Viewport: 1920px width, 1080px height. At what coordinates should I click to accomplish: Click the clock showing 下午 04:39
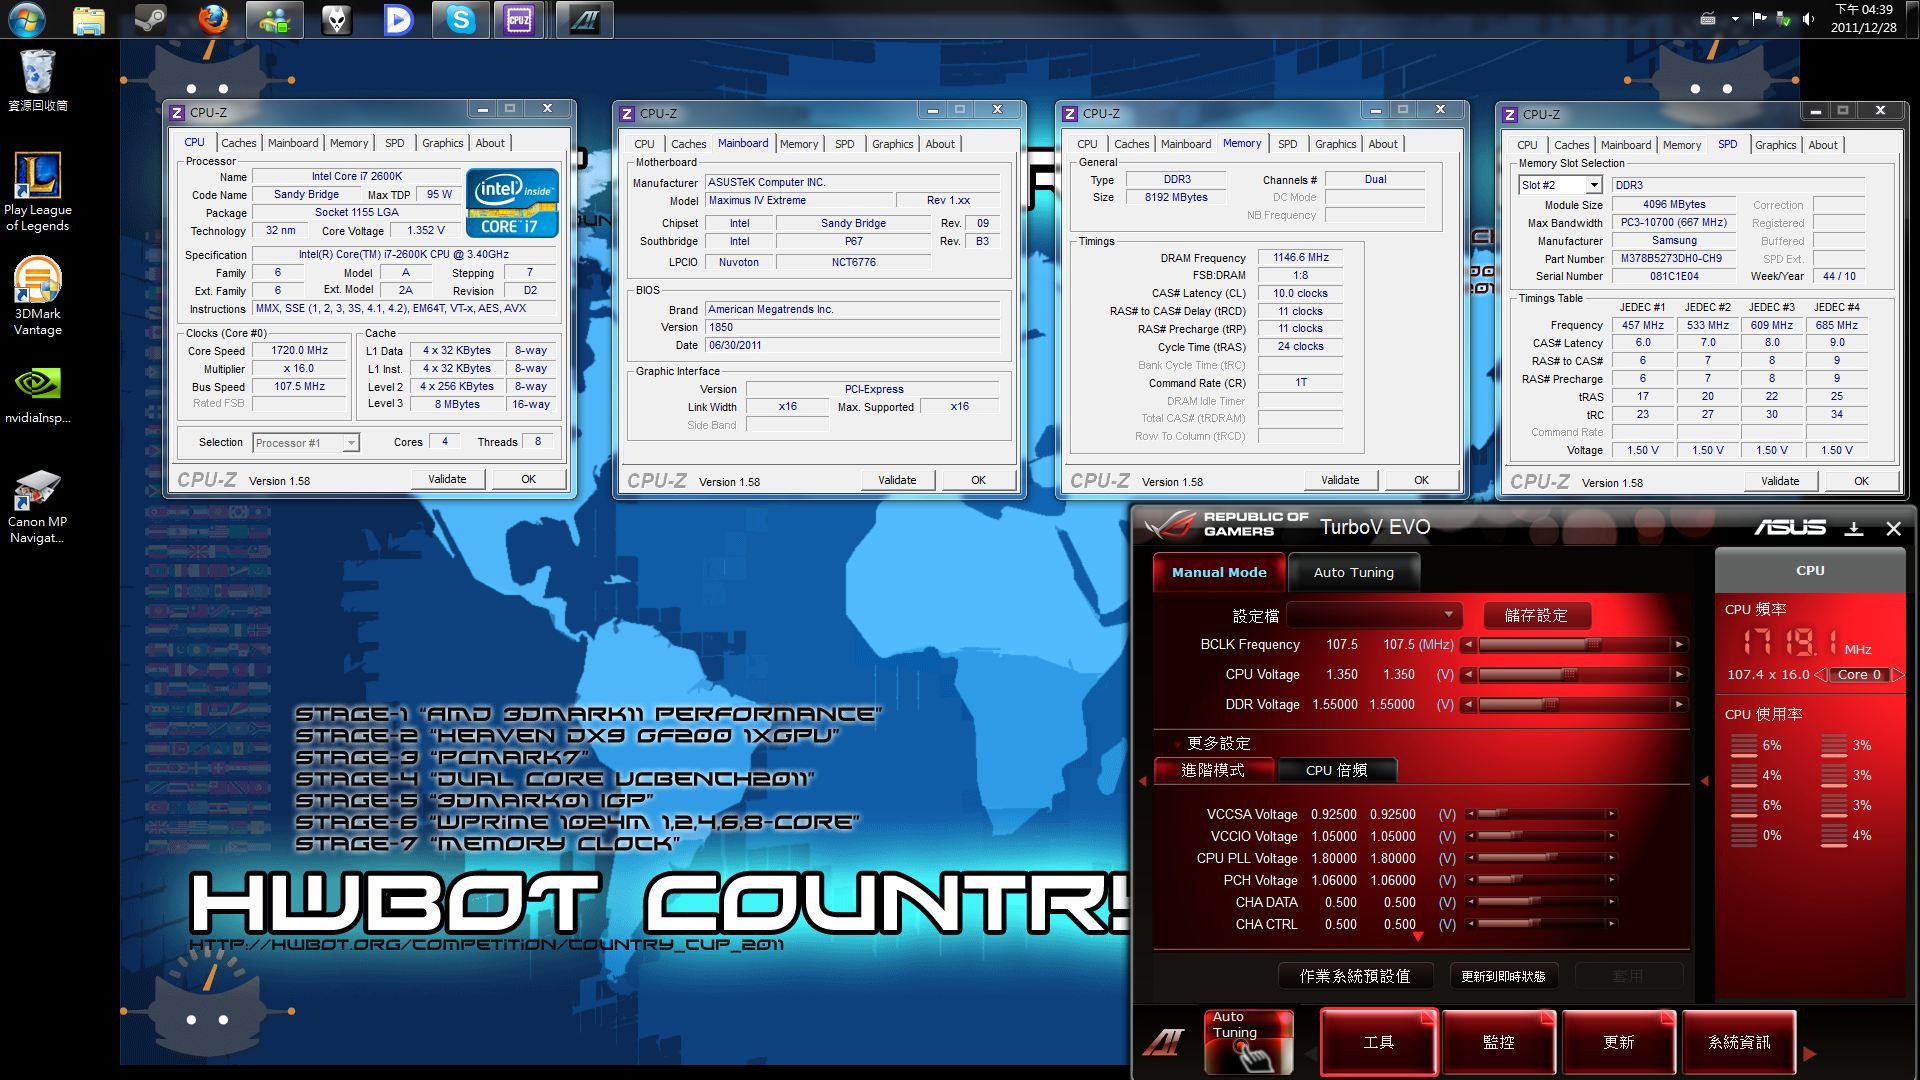point(1863,10)
